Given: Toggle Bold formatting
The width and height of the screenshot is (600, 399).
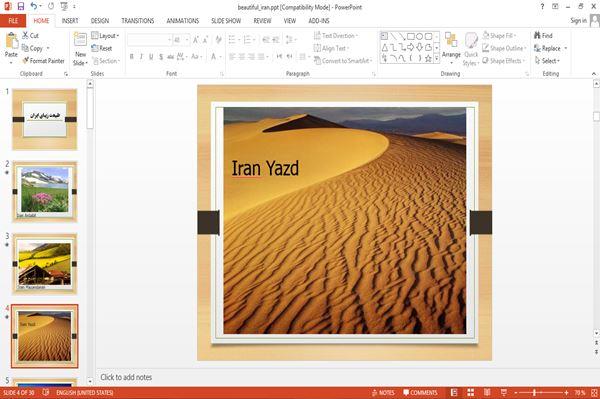Looking at the screenshot, I should (x=132, y=57).
